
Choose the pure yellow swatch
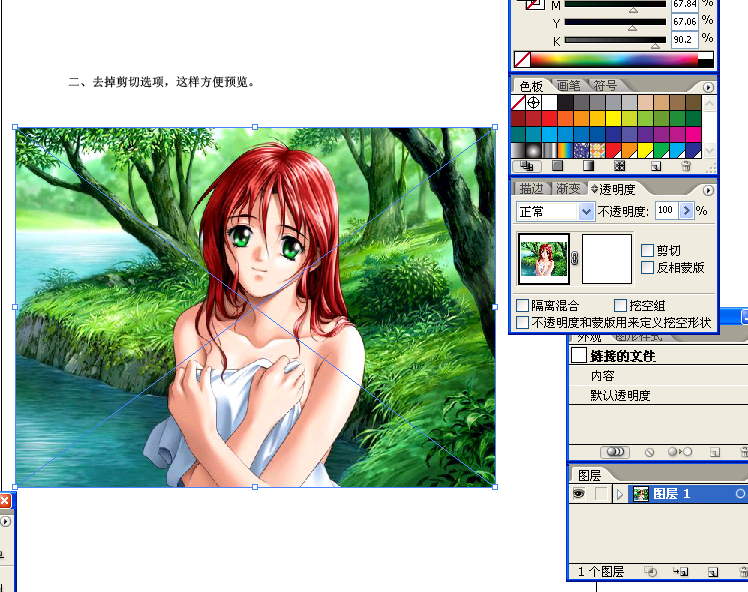coord(613,118)
